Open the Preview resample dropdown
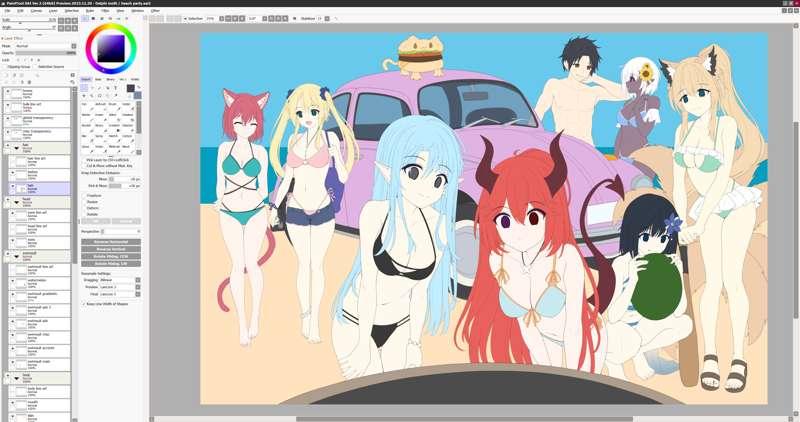This screenshot has height=422, width=800. click(x=119, y=287)
